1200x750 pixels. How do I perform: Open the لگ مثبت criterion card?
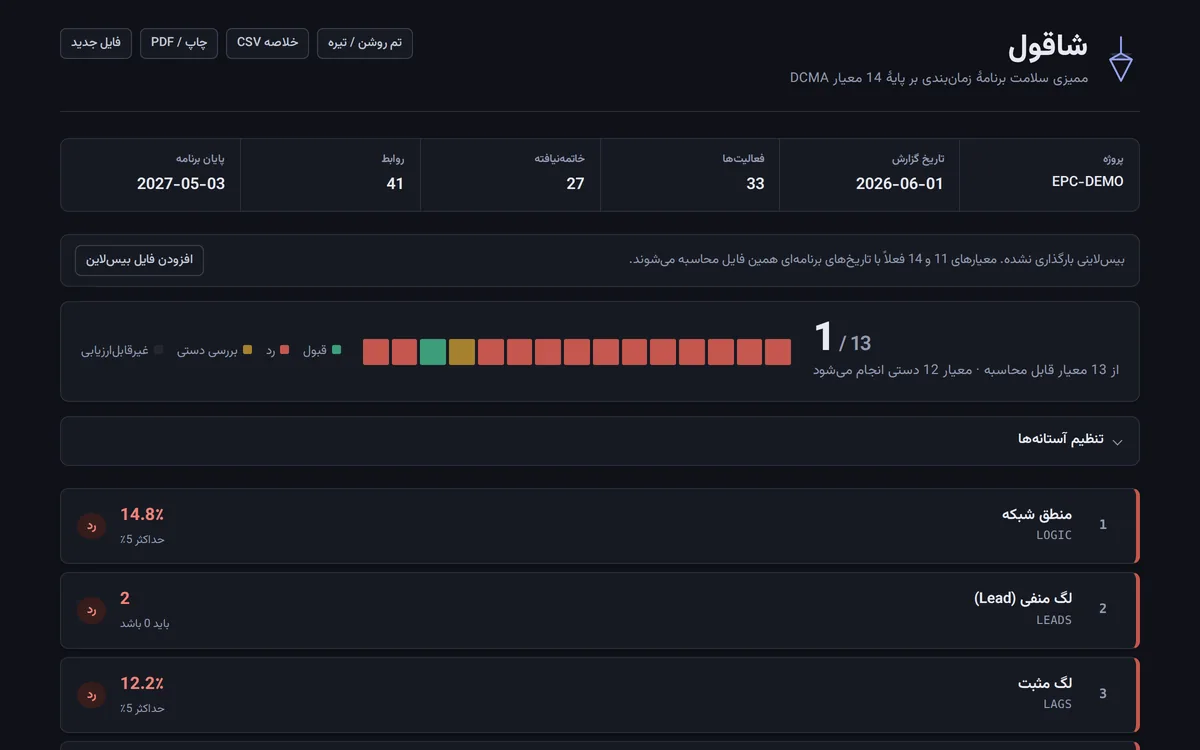600,695
